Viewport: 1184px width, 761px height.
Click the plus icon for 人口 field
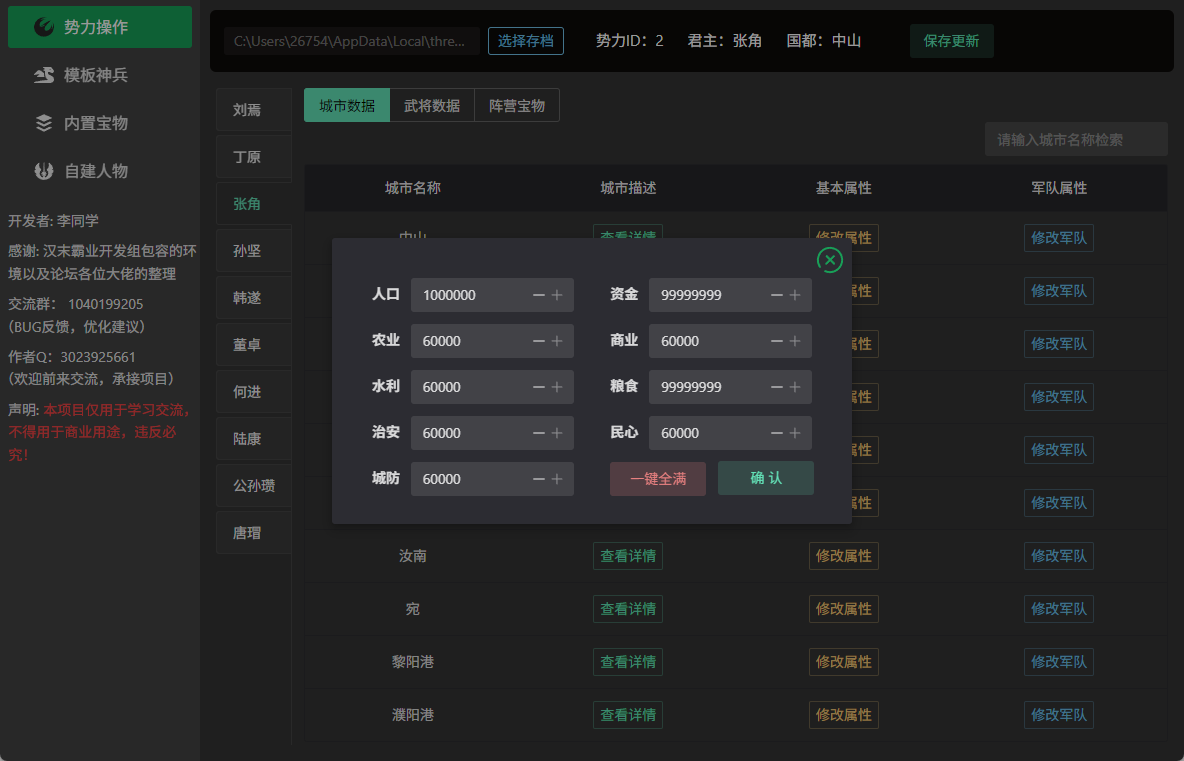click(557, 295)
